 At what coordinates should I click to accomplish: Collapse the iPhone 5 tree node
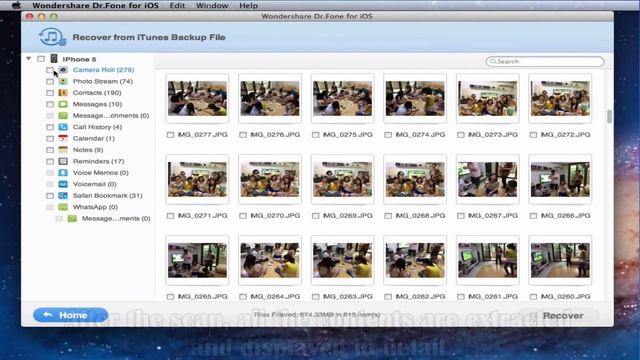point(29,59)
